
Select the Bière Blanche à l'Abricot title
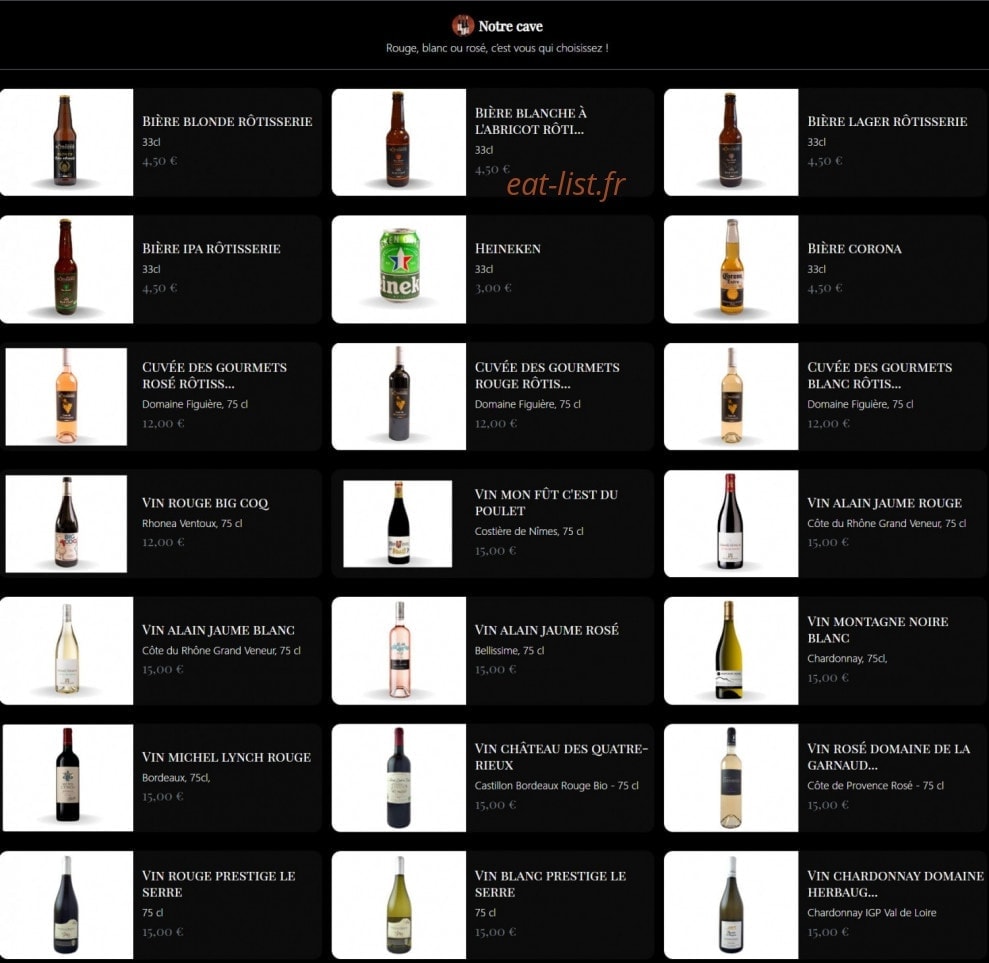coord(530,121)
